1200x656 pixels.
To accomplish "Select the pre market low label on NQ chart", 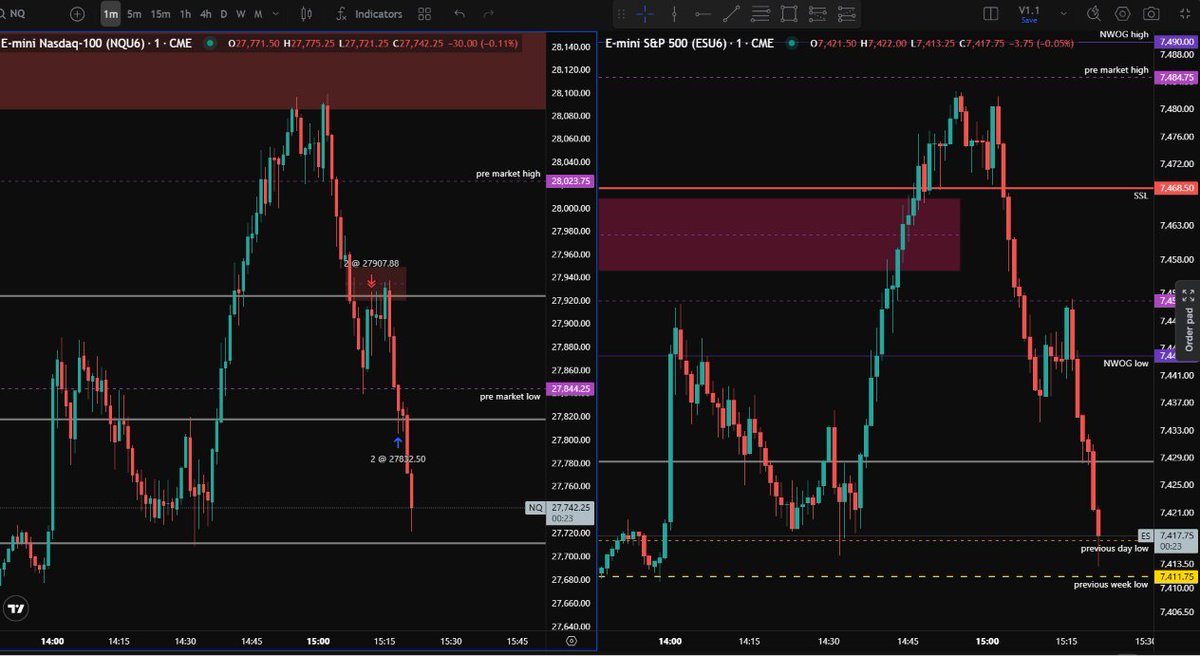I will point(510,397).
